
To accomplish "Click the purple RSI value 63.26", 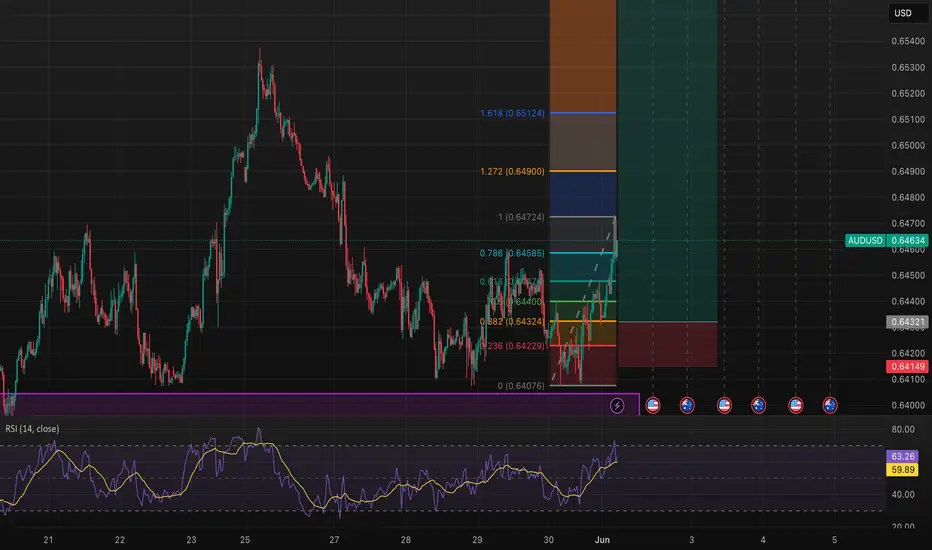I will pyautogui.click(x=902, y=456).
